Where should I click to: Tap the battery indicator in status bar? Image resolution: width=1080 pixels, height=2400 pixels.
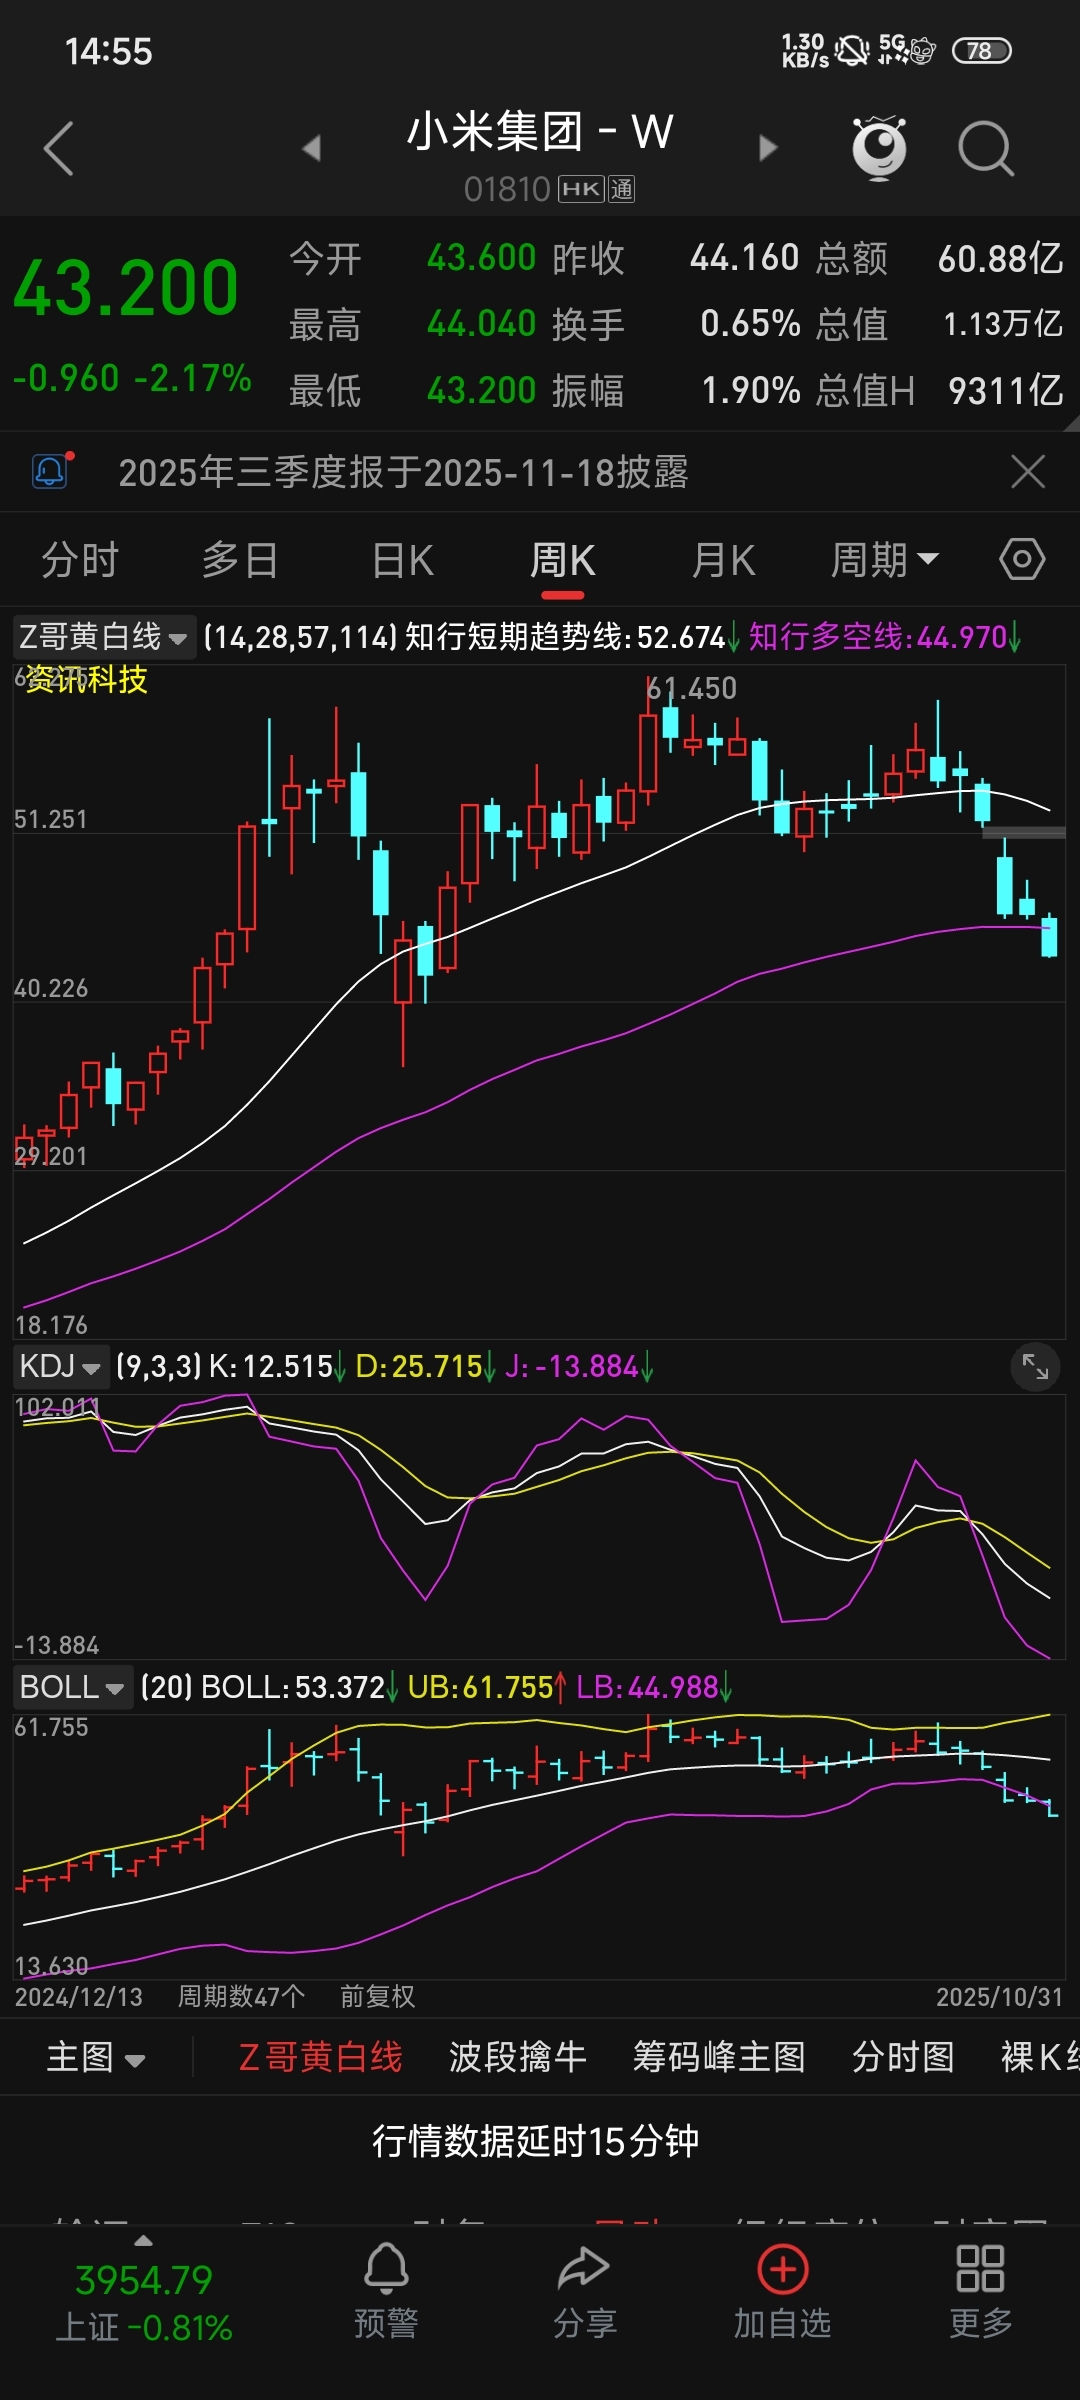pyautogui.click(x=981, y=50)
